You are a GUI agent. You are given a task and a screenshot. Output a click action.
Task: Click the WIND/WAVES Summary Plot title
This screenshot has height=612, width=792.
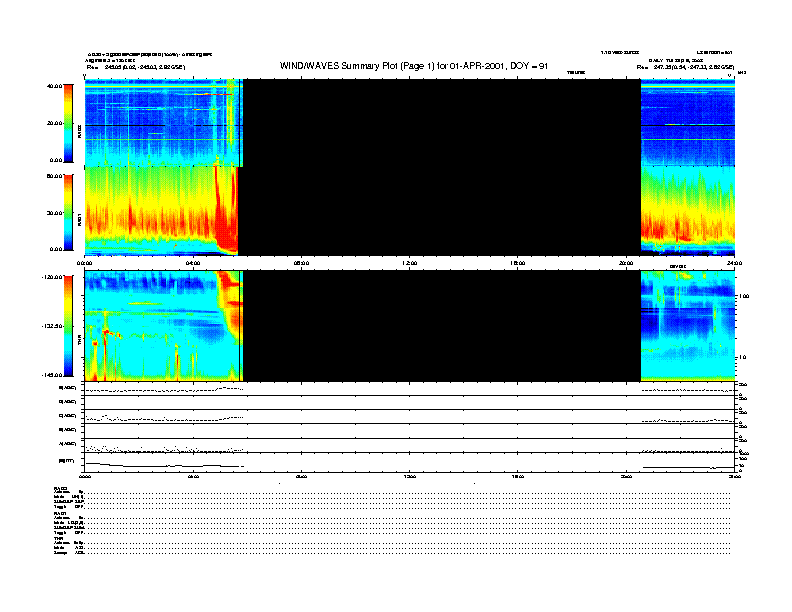(414, 66)
